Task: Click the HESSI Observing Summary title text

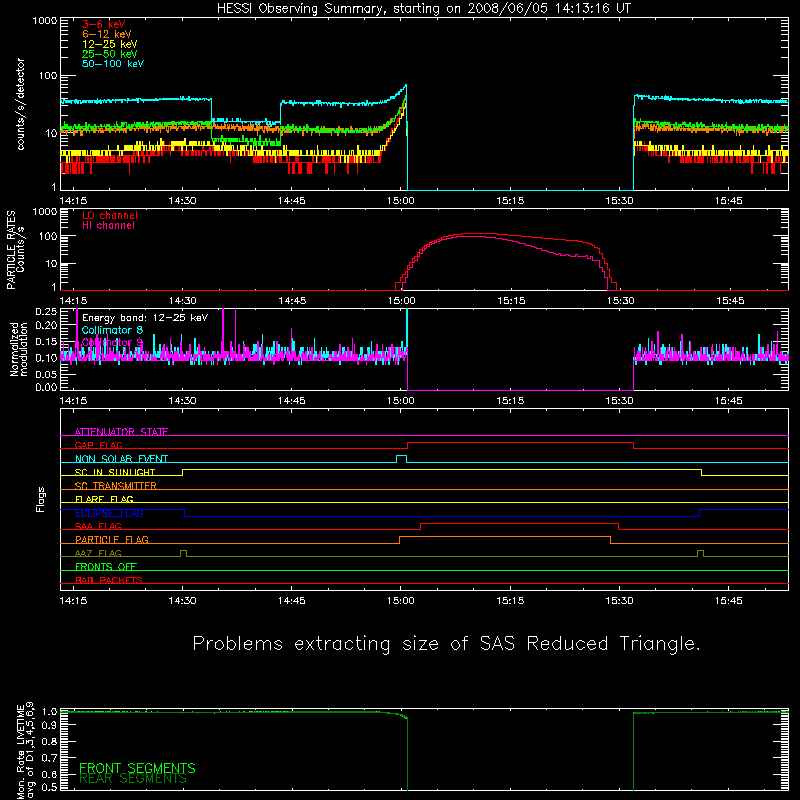Action: [424, 9]
